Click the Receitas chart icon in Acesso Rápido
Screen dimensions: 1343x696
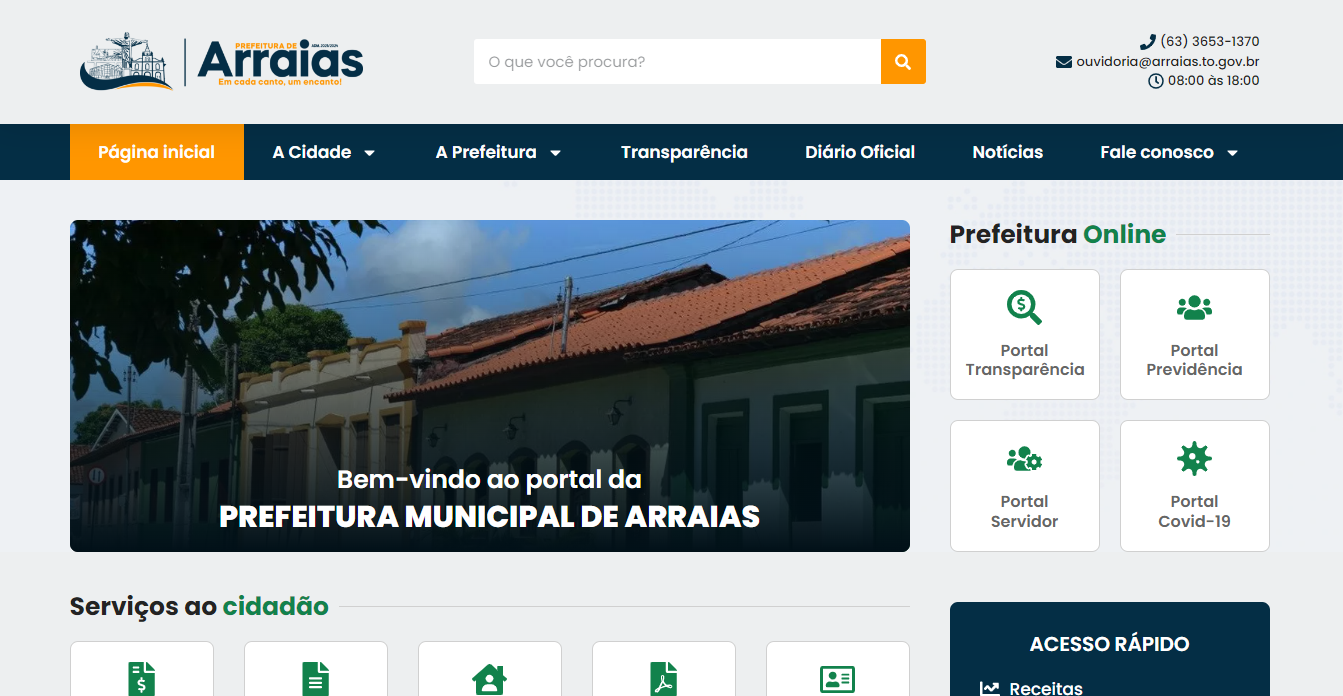point(989,687)
